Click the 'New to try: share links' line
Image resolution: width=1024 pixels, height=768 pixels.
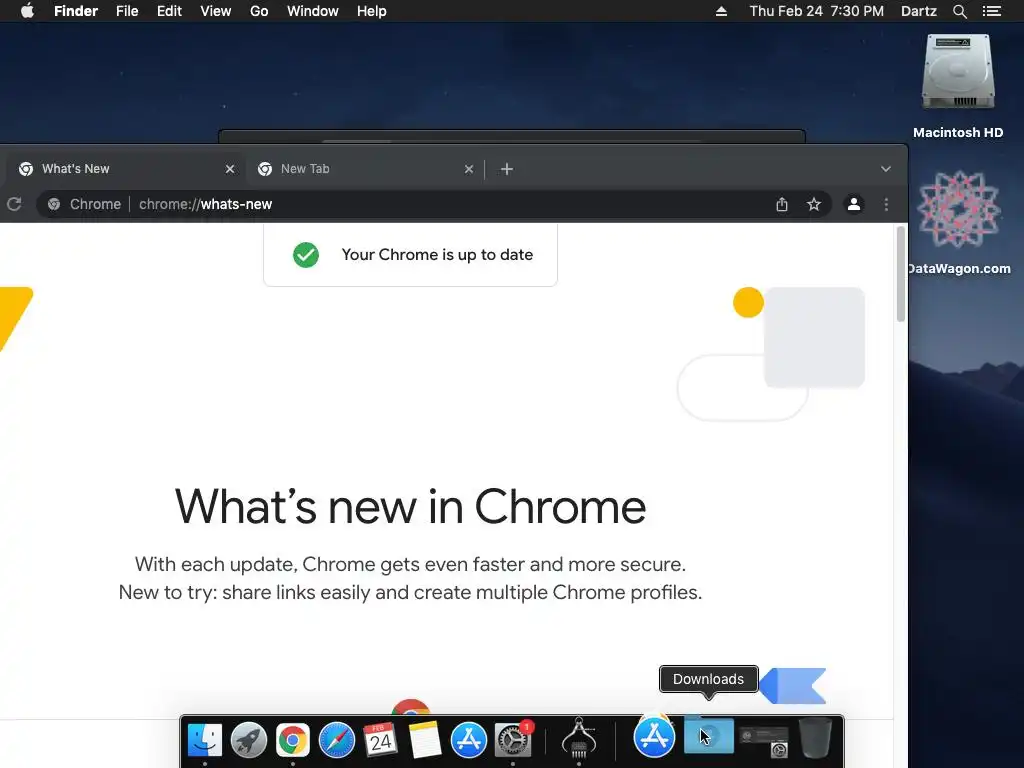(410, 592)
